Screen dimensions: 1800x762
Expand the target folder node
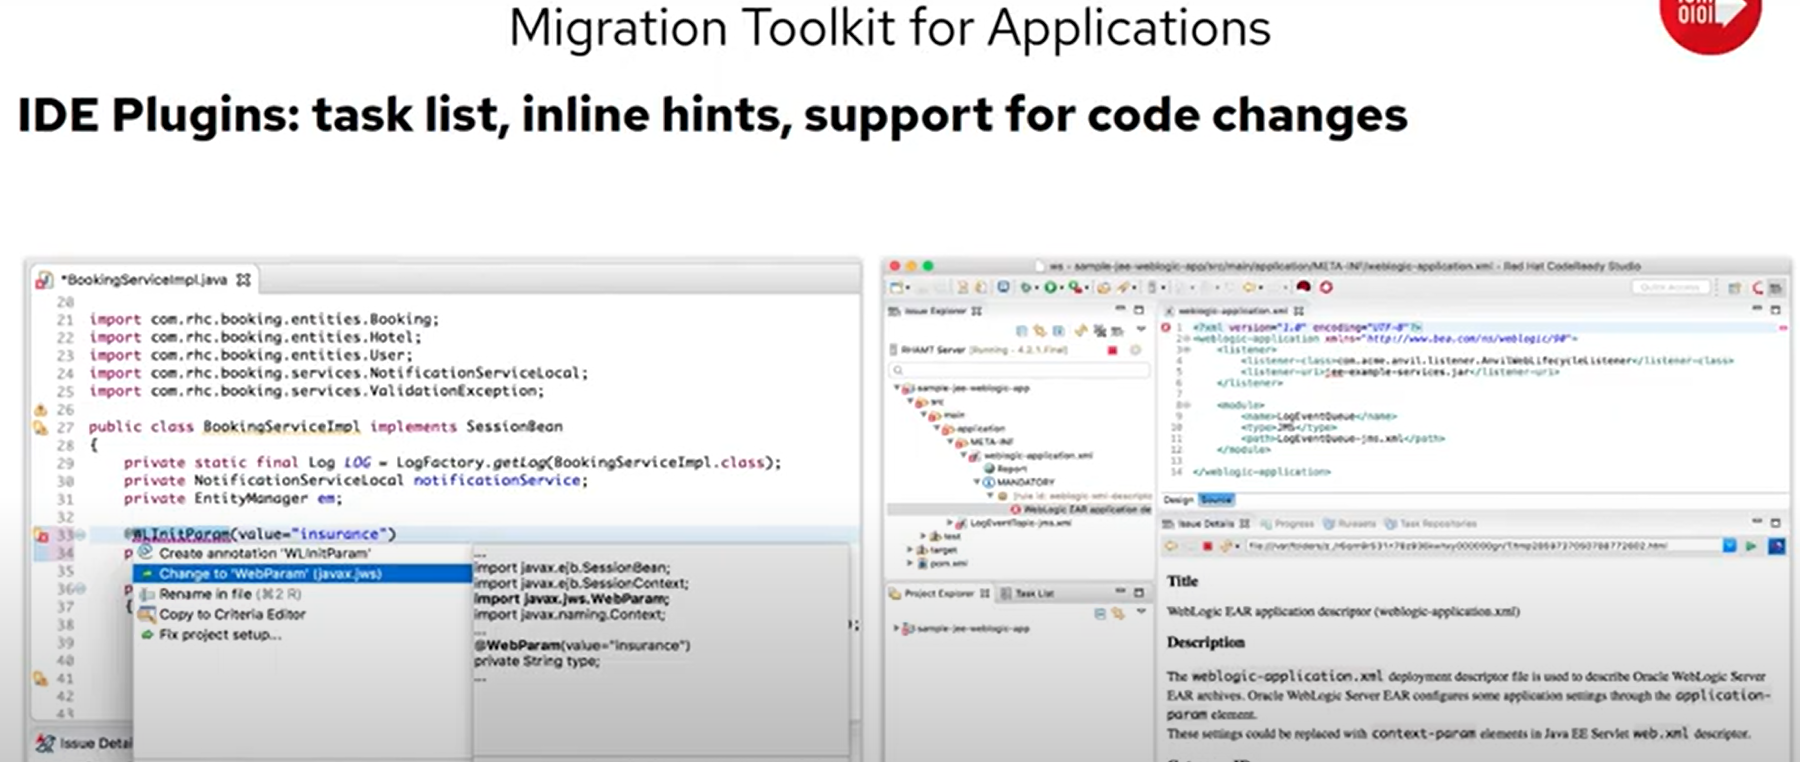pos(910,549)
